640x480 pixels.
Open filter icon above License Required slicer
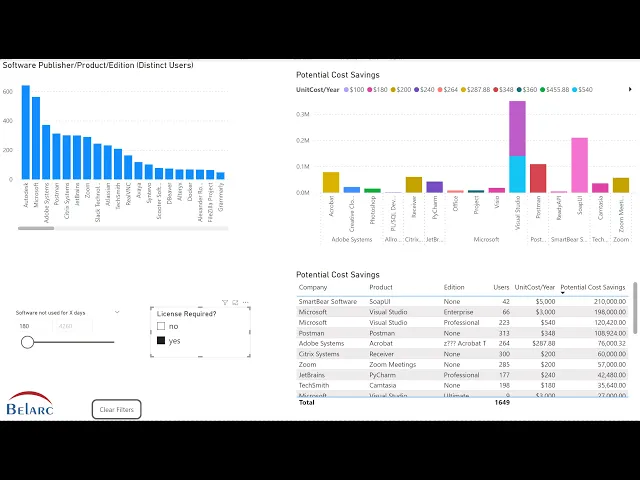(x=224, y=302)
